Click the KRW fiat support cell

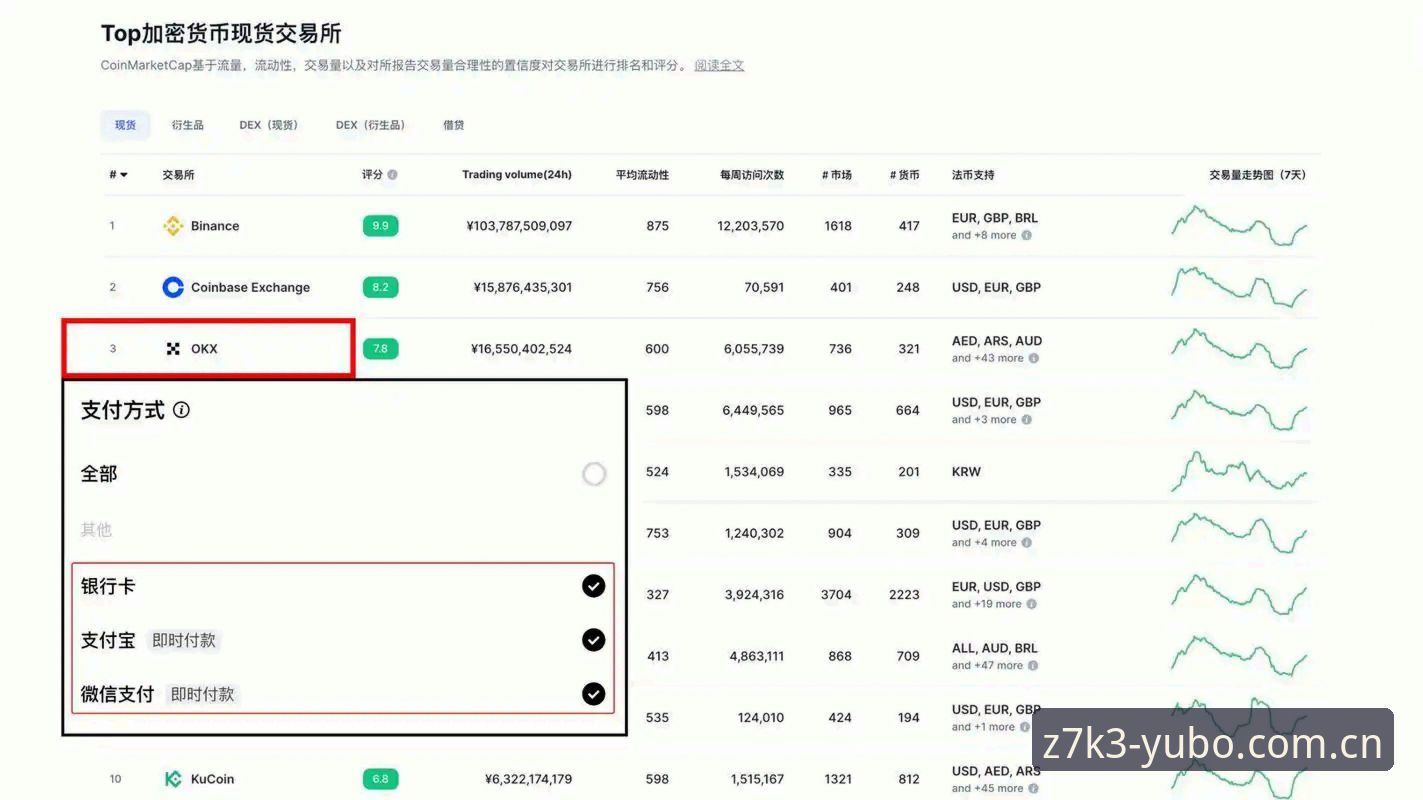click(x=966, y=472)
